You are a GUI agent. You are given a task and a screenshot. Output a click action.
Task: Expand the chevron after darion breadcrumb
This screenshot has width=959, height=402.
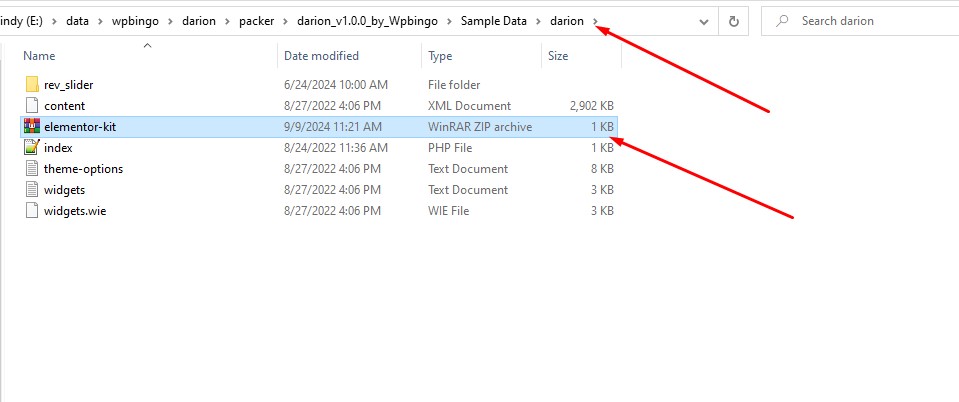pyautogui.click(x=597, y=21)
